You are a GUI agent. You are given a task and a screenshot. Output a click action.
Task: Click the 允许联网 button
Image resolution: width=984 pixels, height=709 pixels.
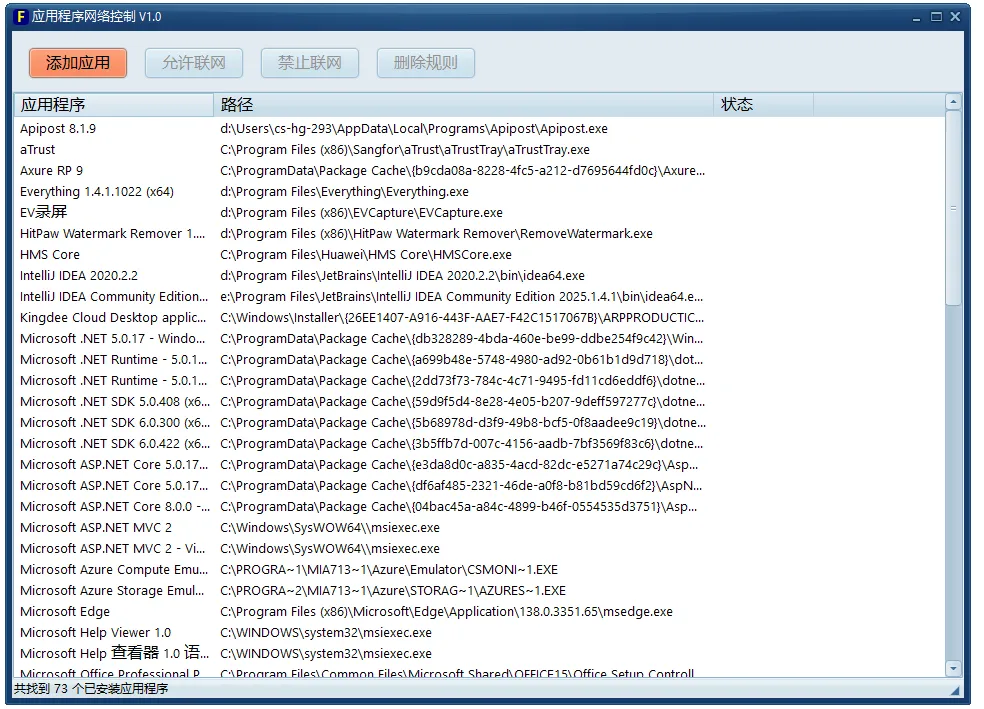(194, 63)
